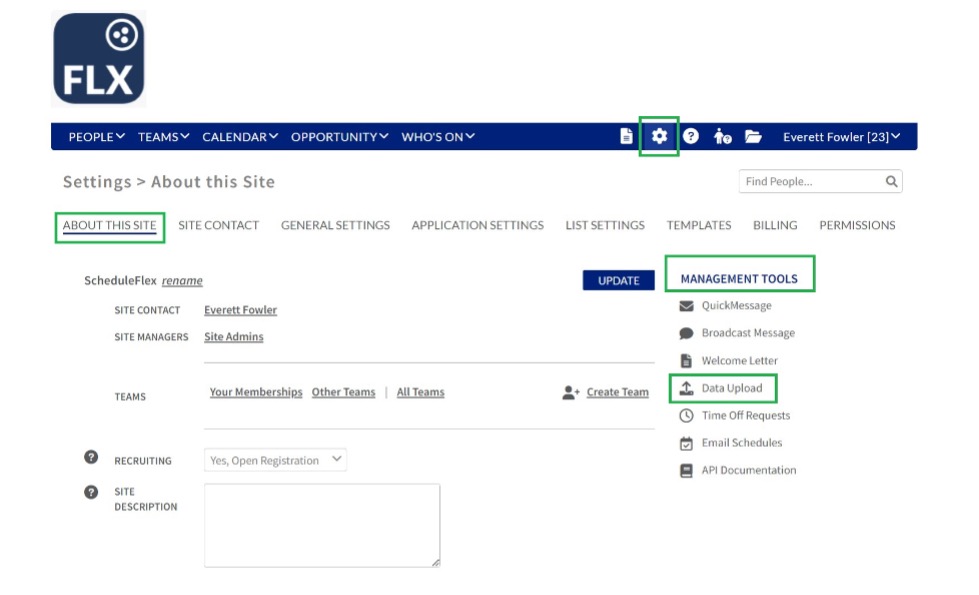This screenshot has height=595, width=979.
Task: Click the MANAGEMENT TOOLS heading
Action: point(739,279)
